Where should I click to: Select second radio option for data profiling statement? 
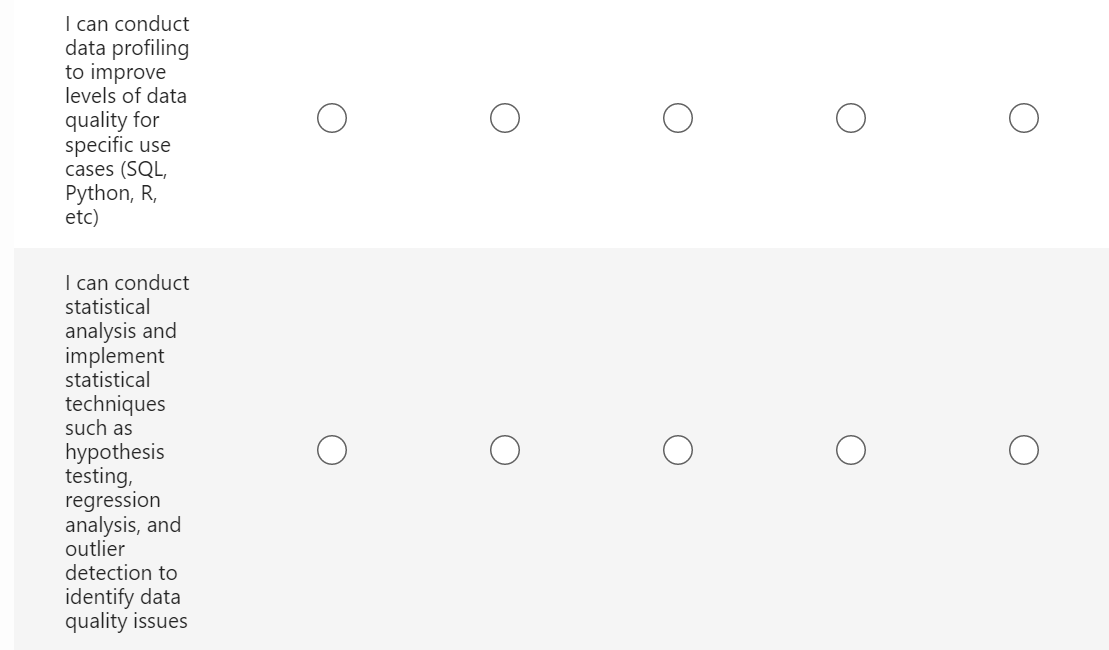click(505, 118)
